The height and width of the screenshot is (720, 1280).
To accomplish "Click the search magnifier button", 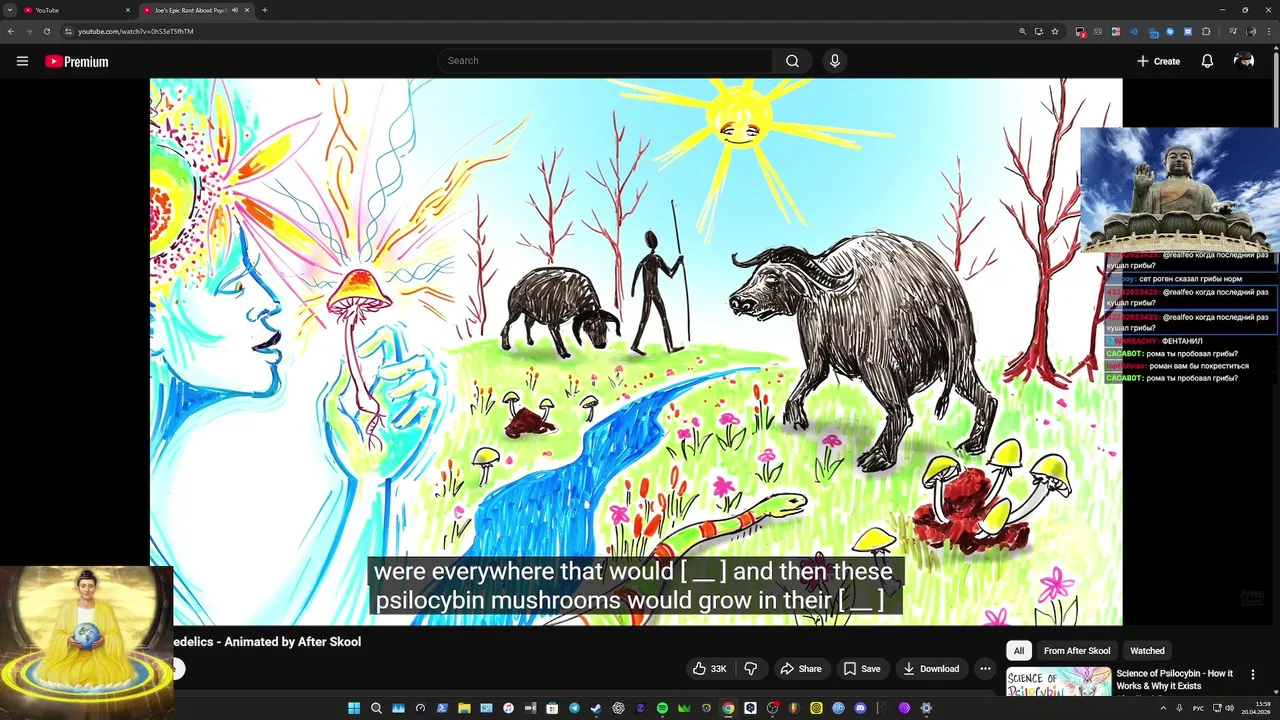I will [x=792, y=61].
